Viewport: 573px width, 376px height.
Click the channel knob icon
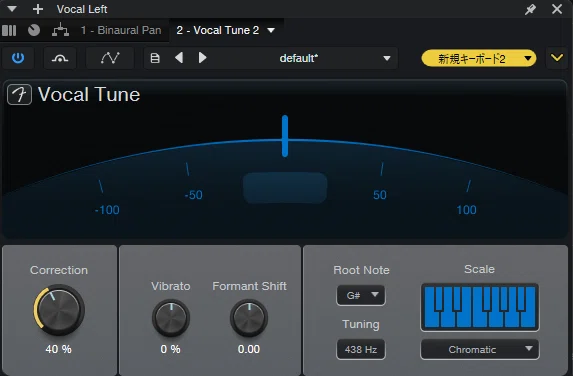click(x=34, y=30)
